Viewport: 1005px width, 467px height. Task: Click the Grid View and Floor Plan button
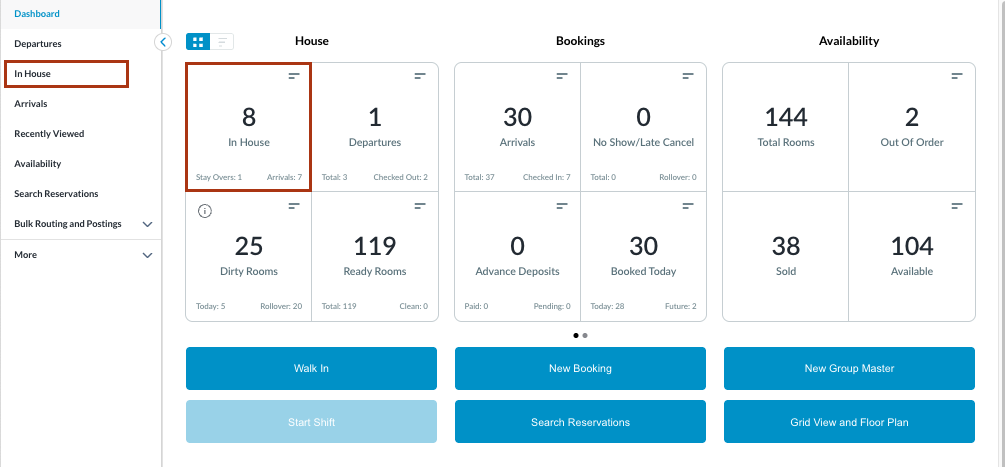click(x=849, y=422)
